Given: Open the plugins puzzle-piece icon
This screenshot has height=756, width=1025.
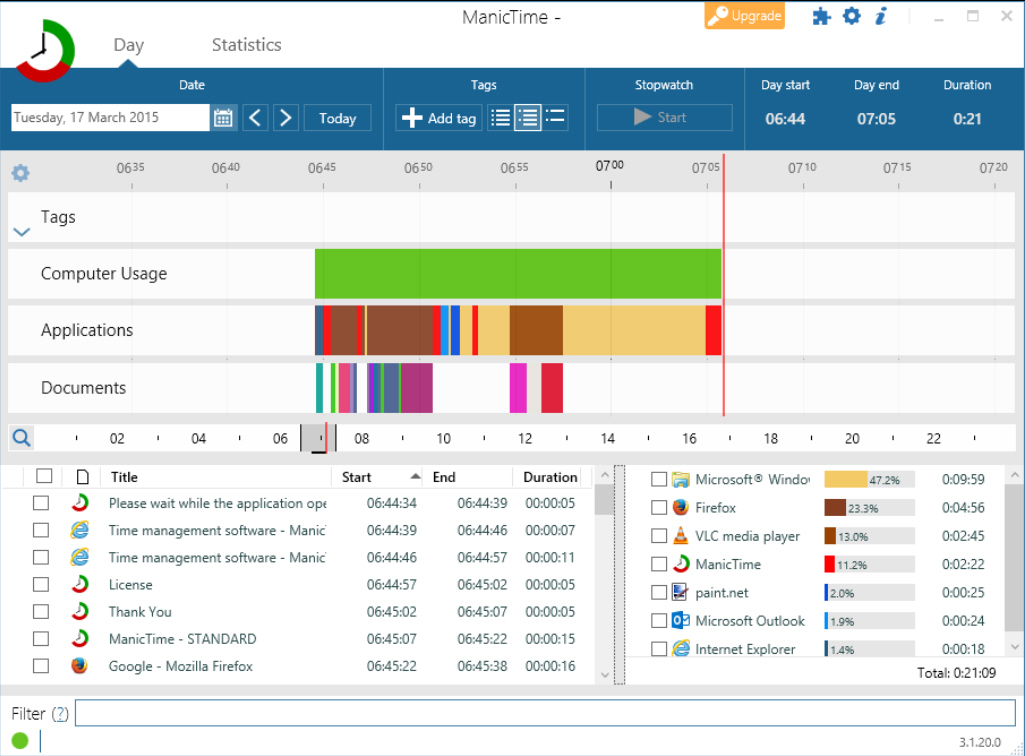Looking at the screenshot, I should (x=821, y=16).
